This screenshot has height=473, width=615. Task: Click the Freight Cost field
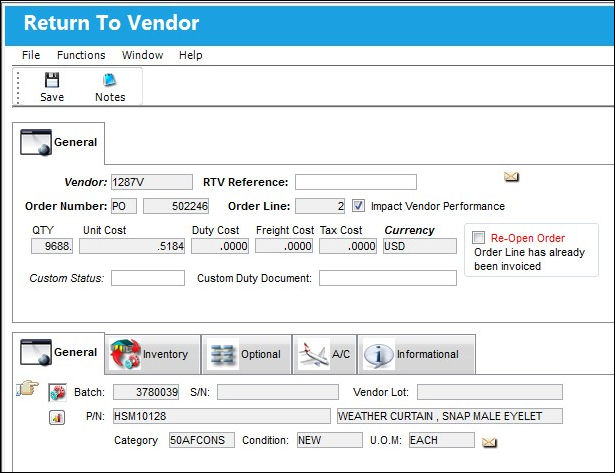284,246
